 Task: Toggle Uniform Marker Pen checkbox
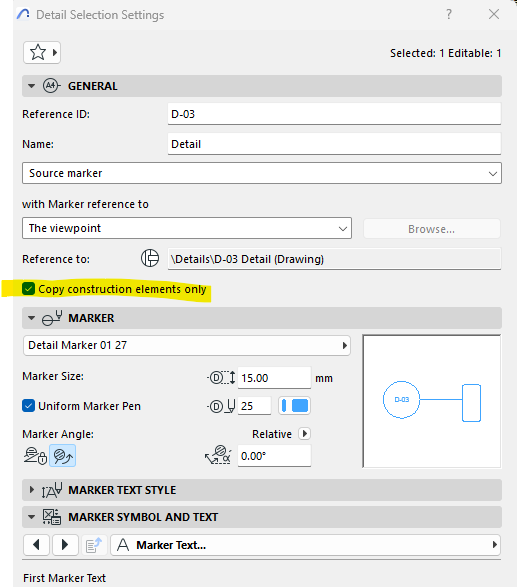[x=28, y=406]
